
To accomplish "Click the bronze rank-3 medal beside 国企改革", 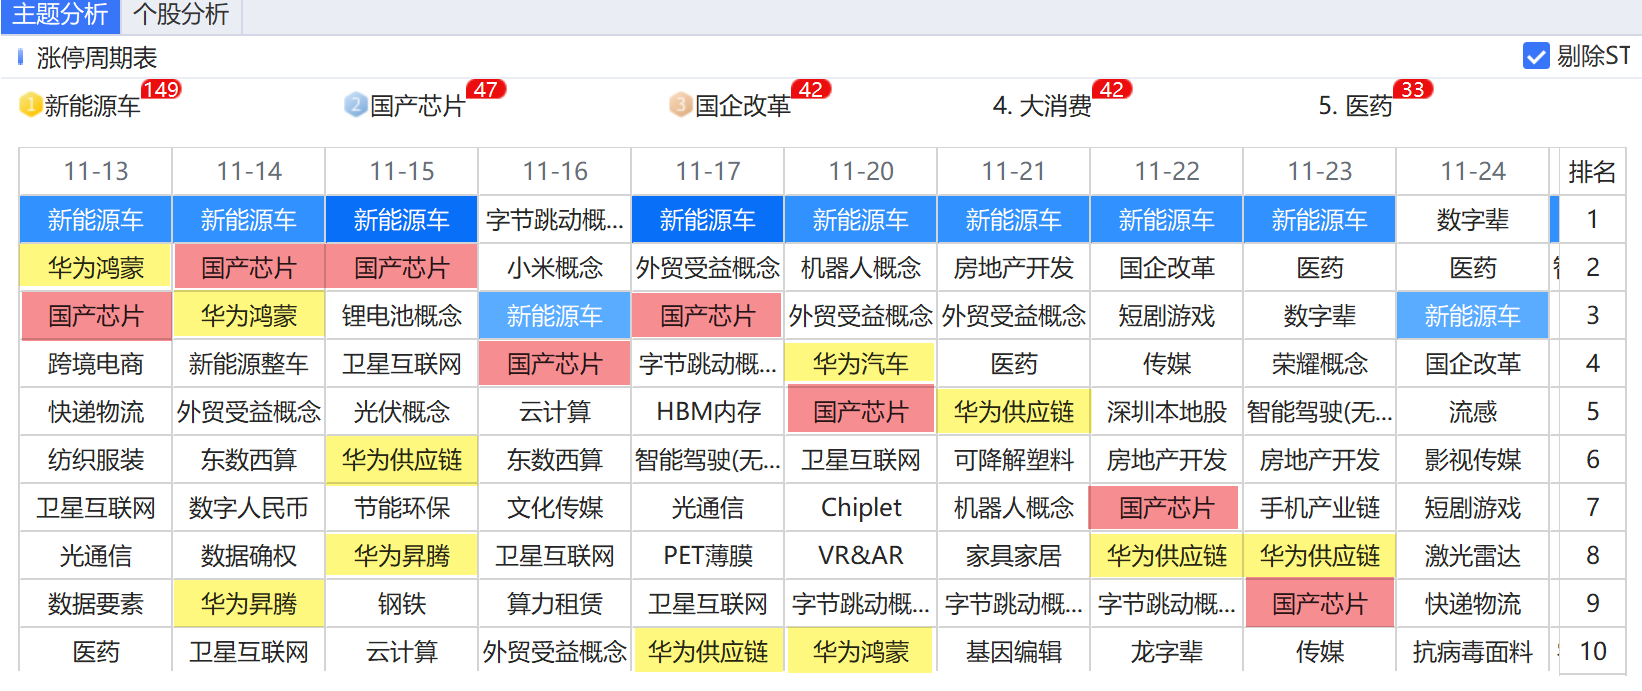I will tap(681, 105).
